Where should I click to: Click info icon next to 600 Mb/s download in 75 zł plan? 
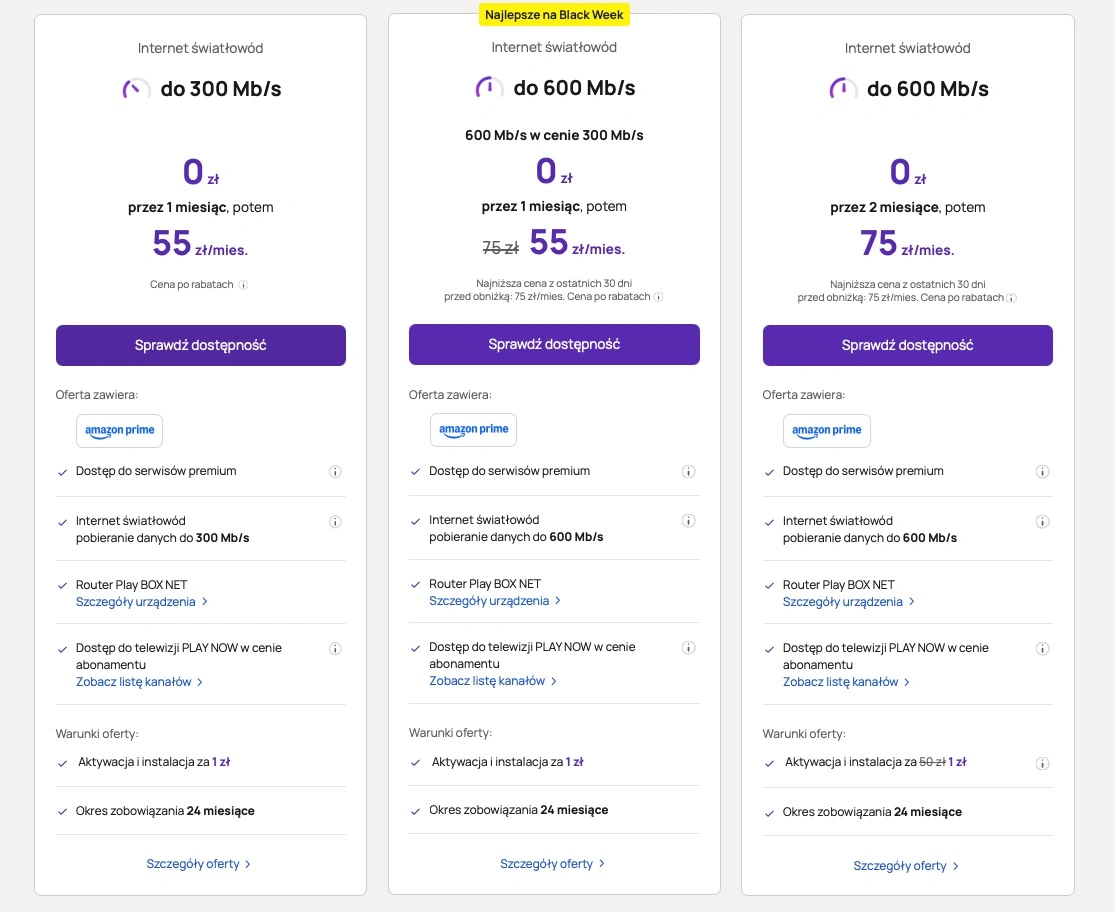click(1042, 522)
